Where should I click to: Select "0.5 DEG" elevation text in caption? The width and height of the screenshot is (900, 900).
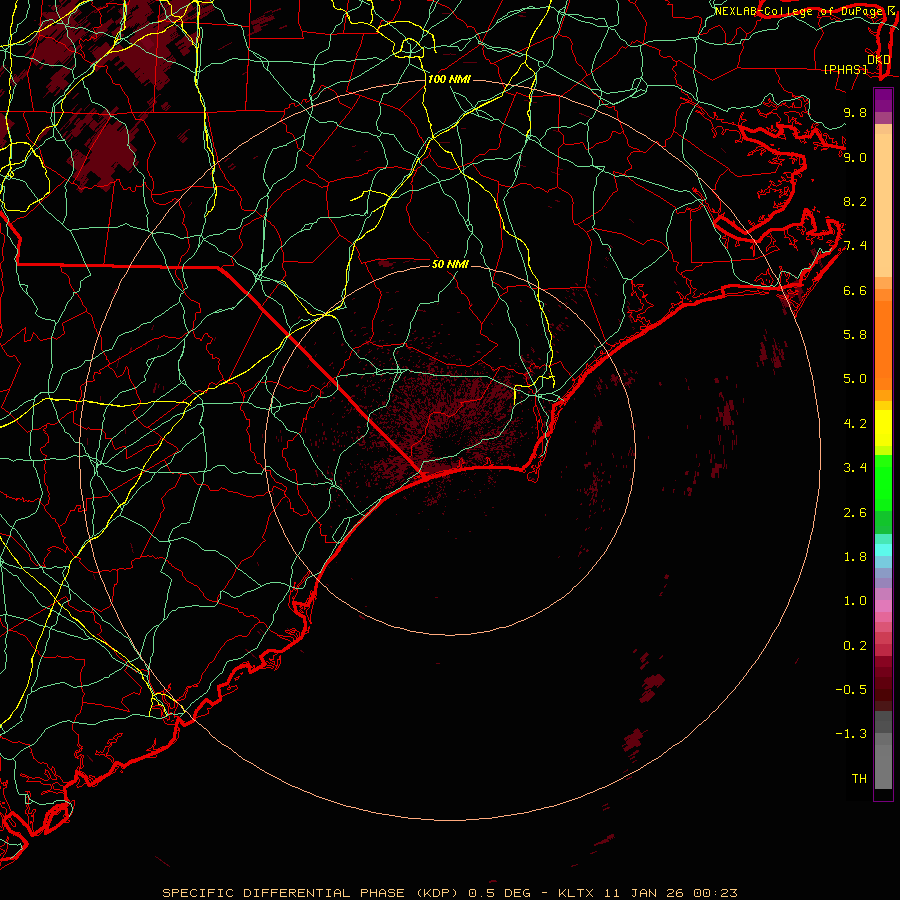(501, 893)
